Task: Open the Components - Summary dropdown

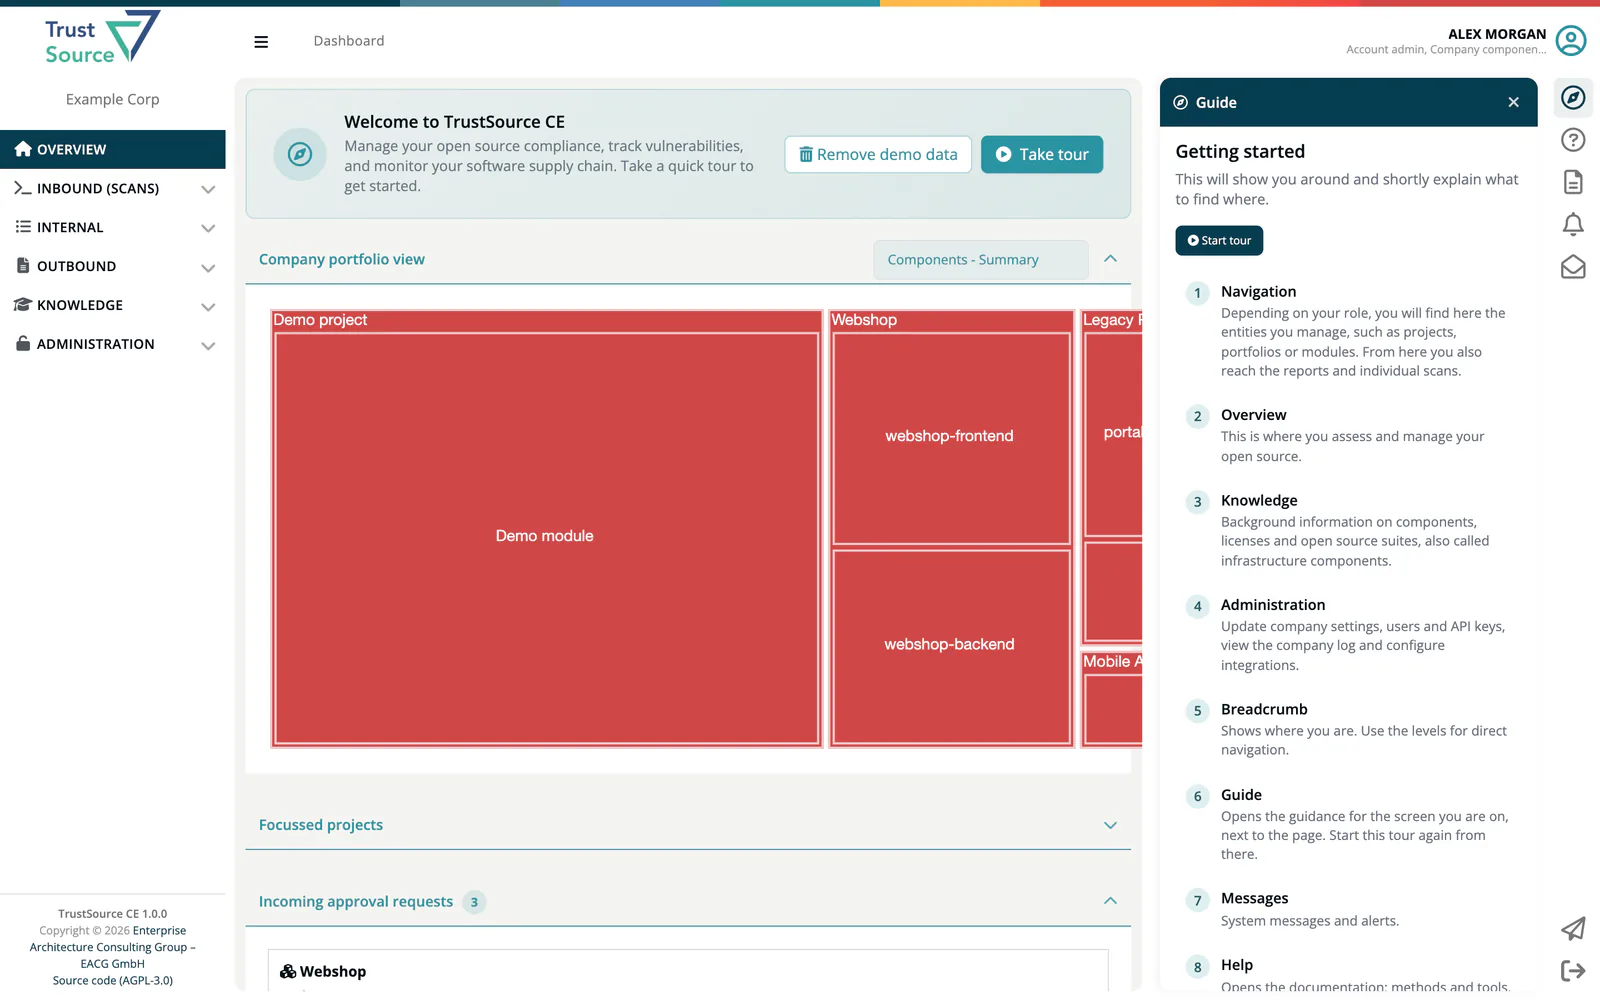Action: point(981,260)
